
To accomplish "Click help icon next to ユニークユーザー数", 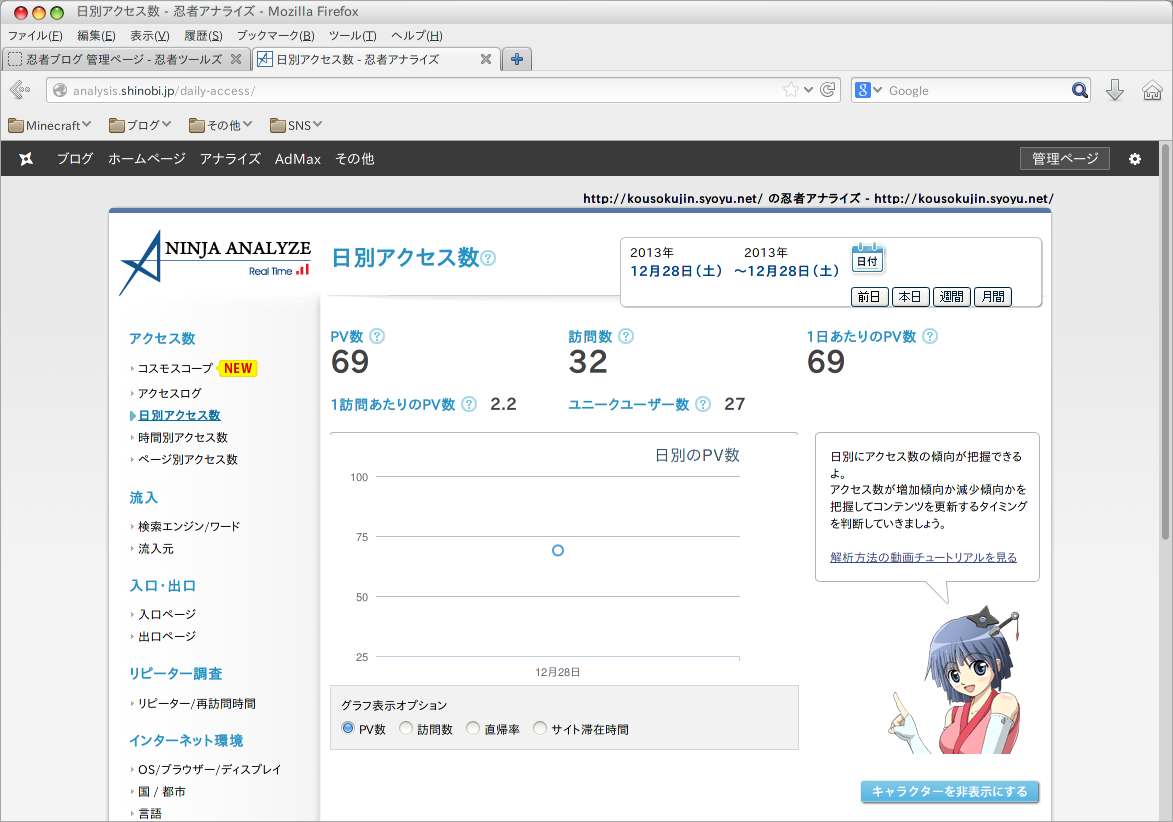I will pyautogui.click(x=703, y=404).
